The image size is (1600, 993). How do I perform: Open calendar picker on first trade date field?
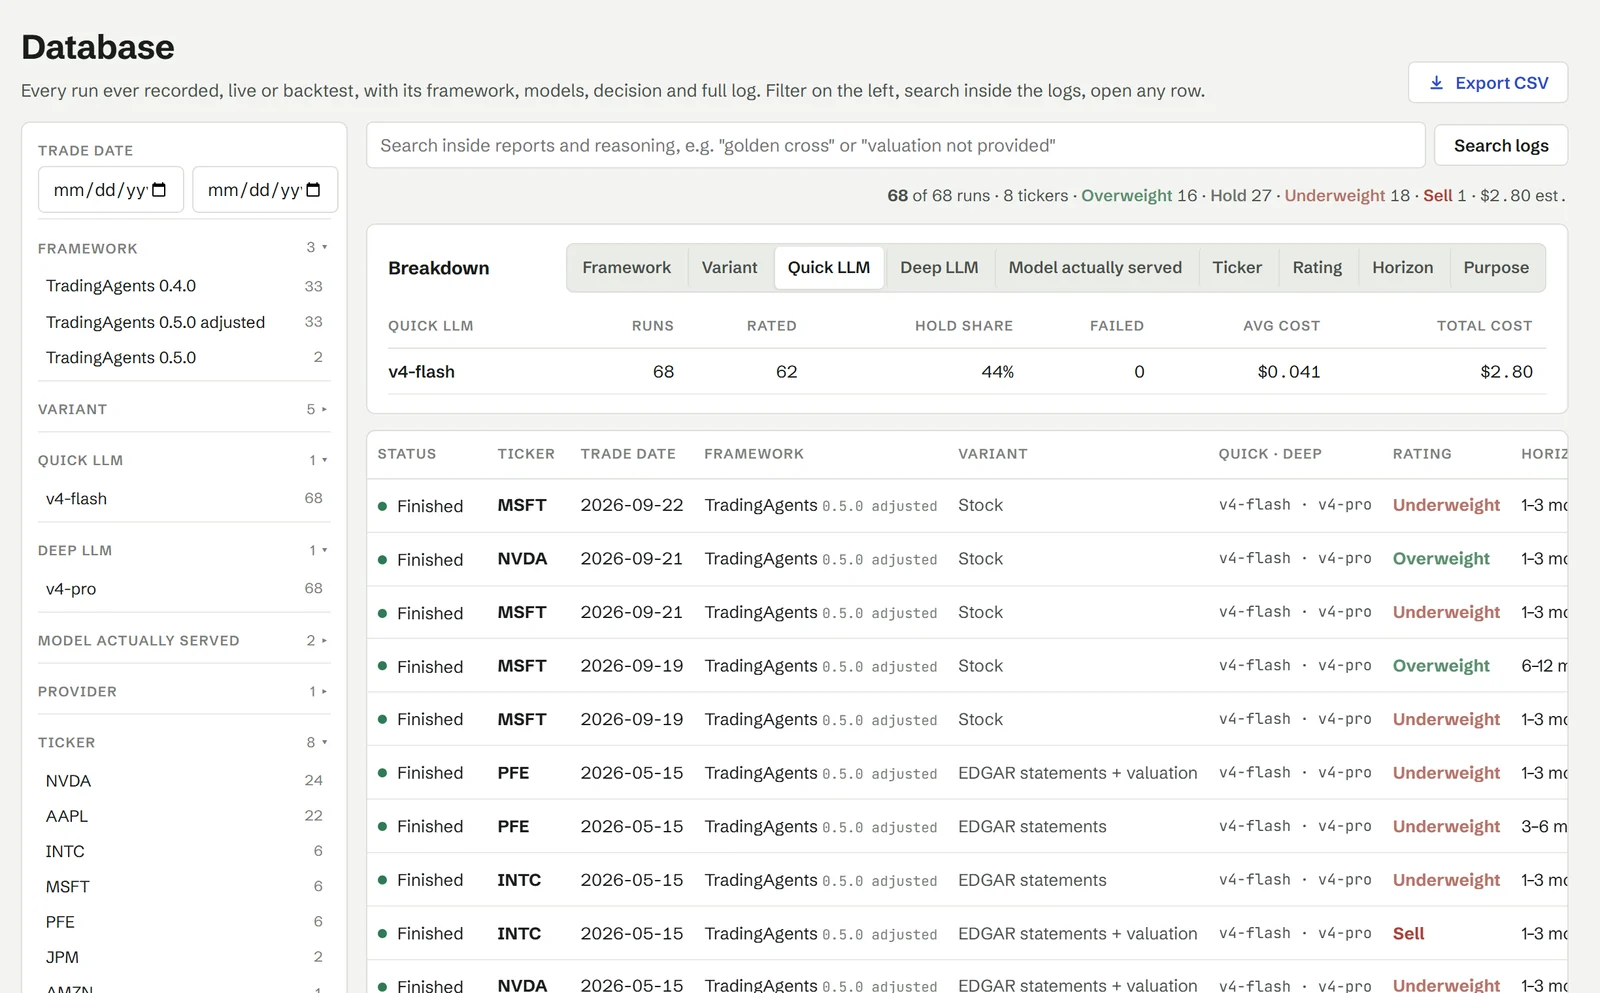159,190
